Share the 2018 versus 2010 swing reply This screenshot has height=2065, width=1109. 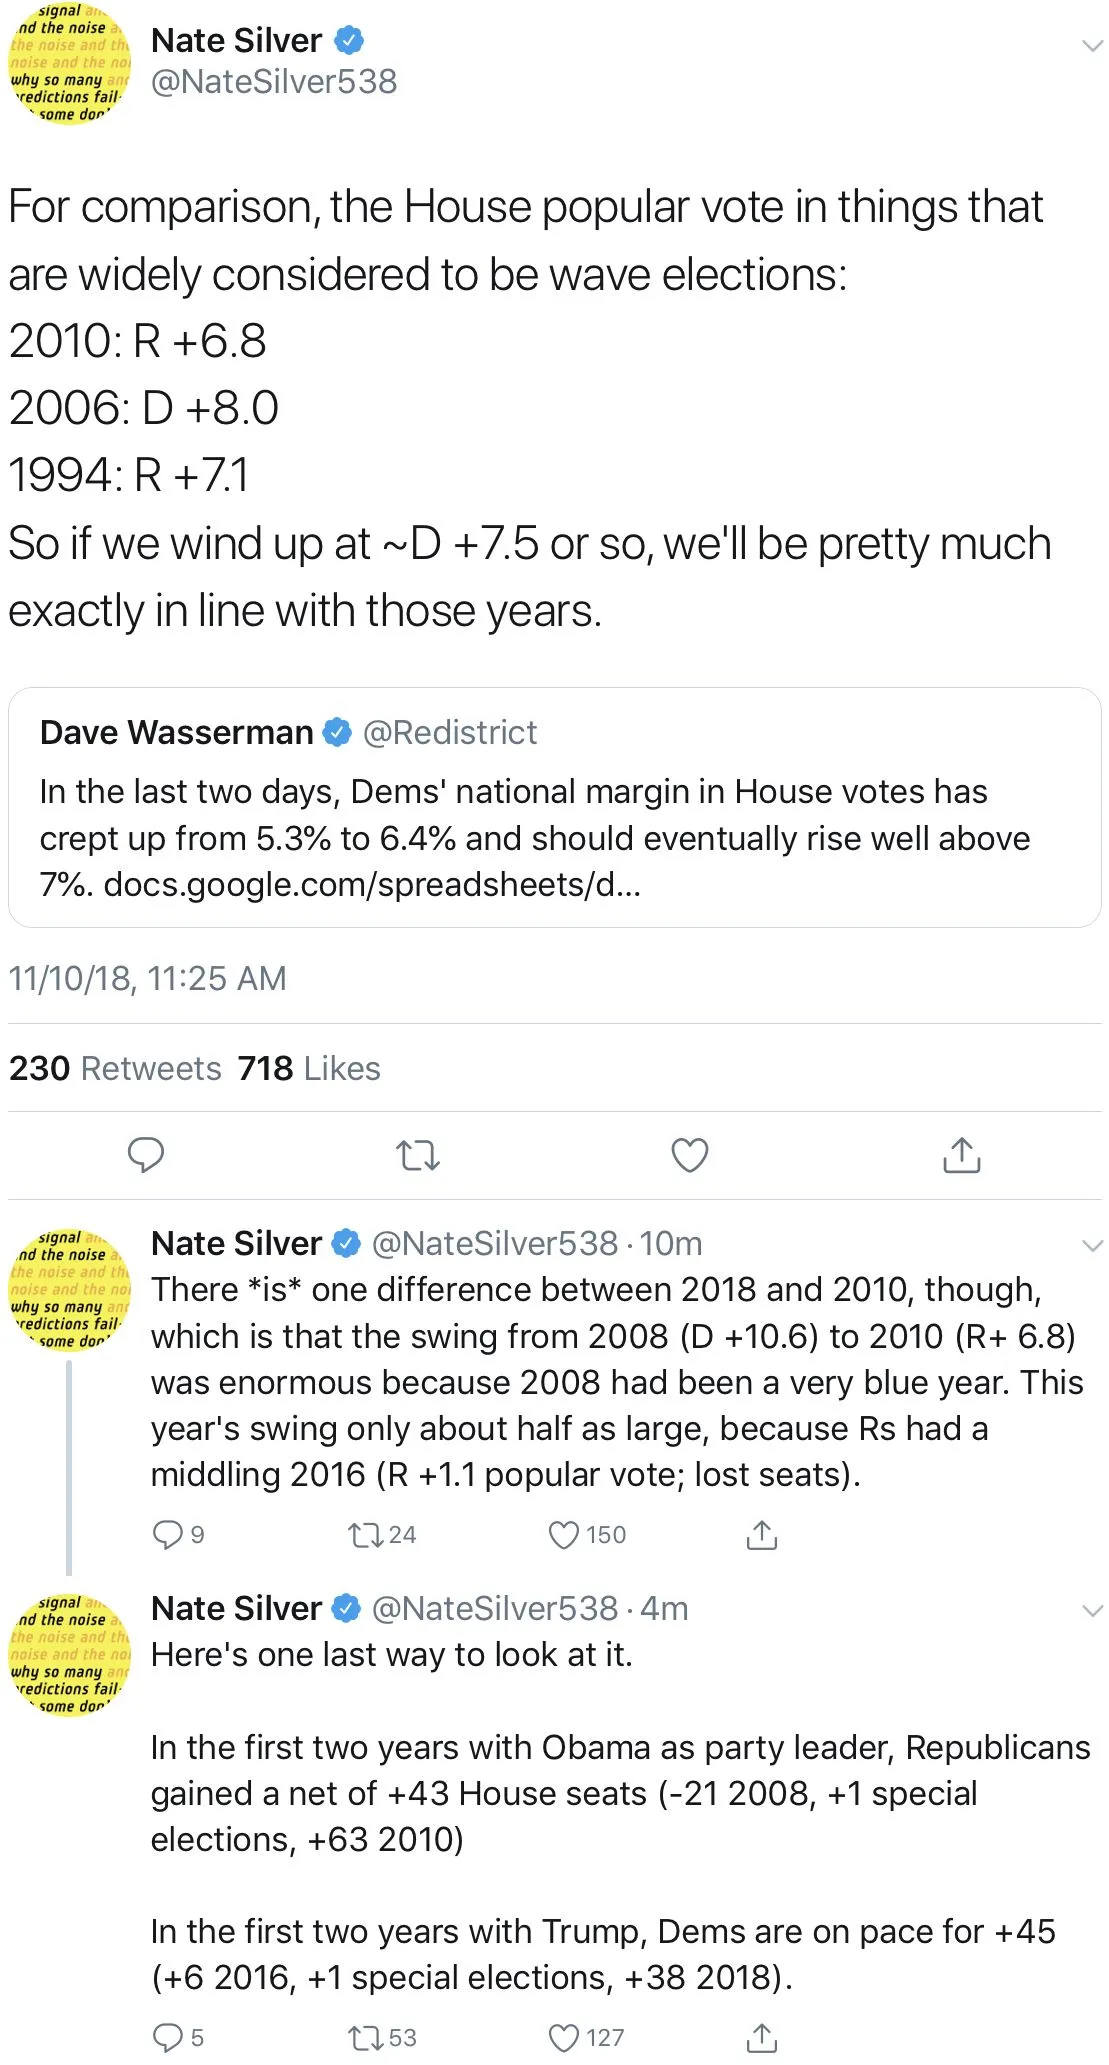click(x=761, y=1534)
